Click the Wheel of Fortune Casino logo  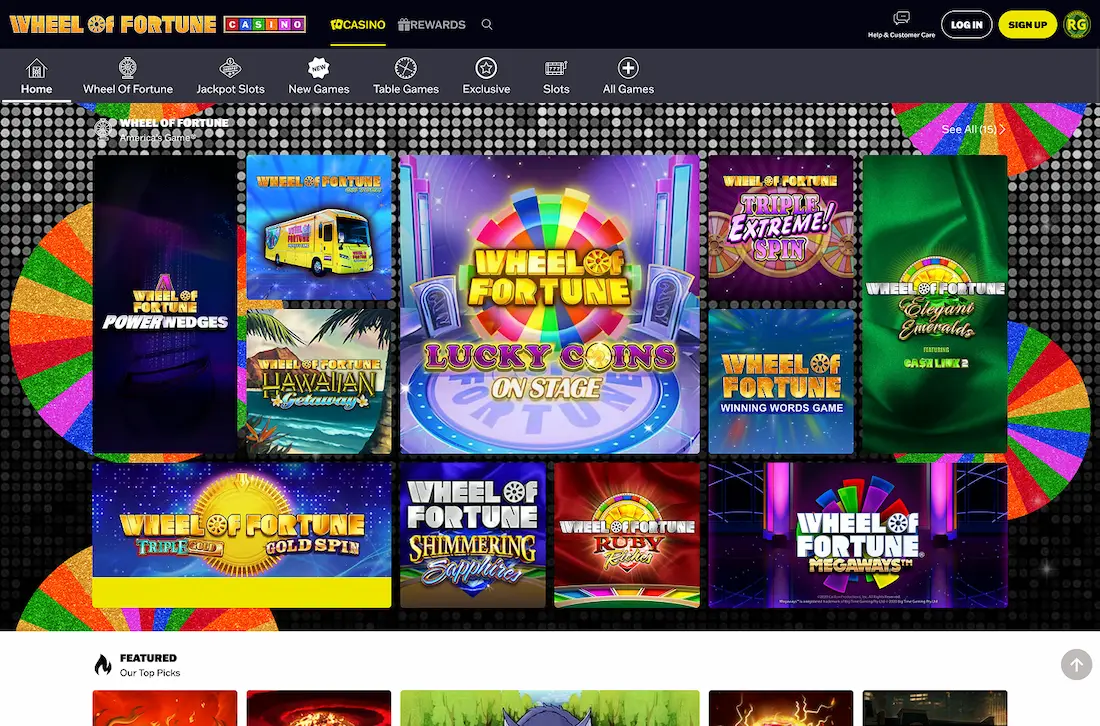(x=155, y=23)
